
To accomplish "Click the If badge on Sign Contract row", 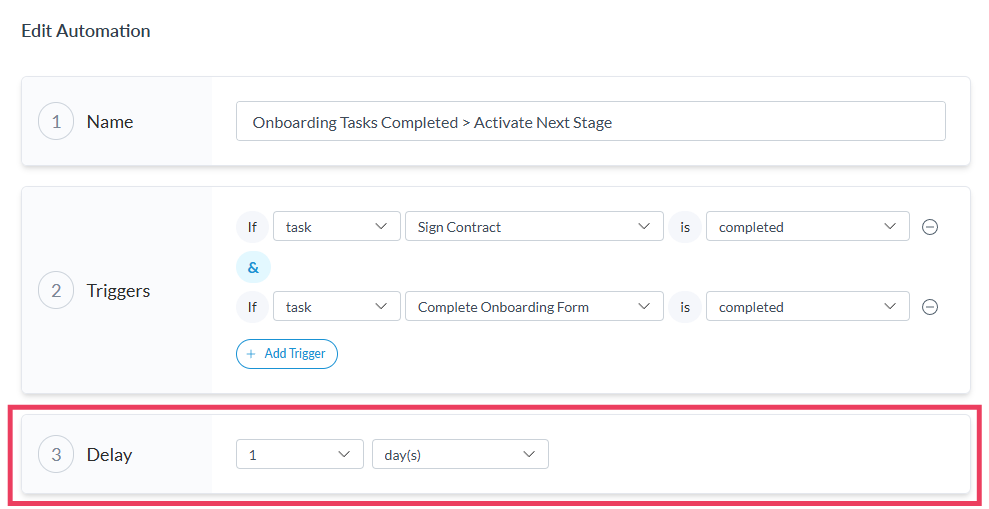I will [x=252, y=227].
